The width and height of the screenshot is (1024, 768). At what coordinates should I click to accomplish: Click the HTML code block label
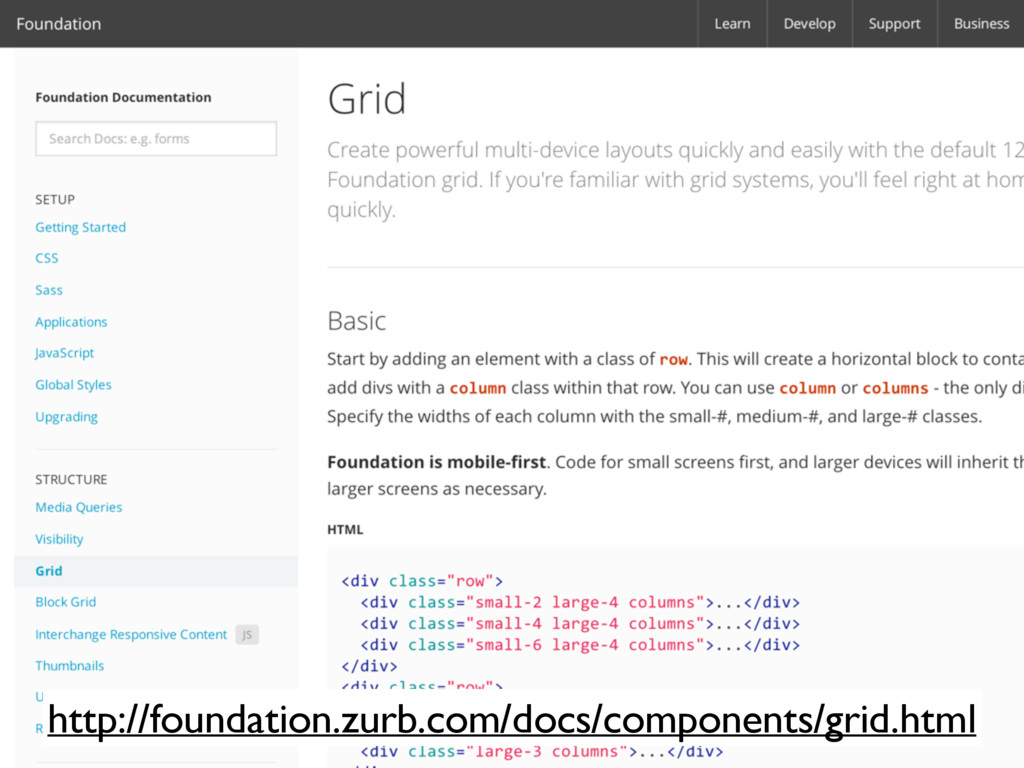click(x=345, y=530)
